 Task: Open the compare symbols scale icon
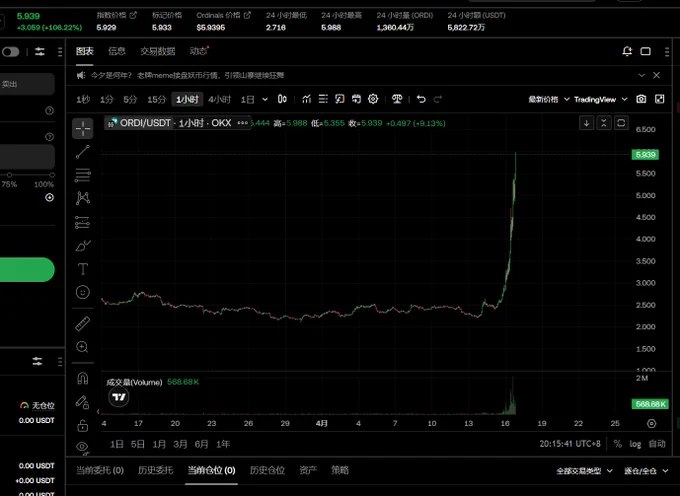tap(397, 99)
